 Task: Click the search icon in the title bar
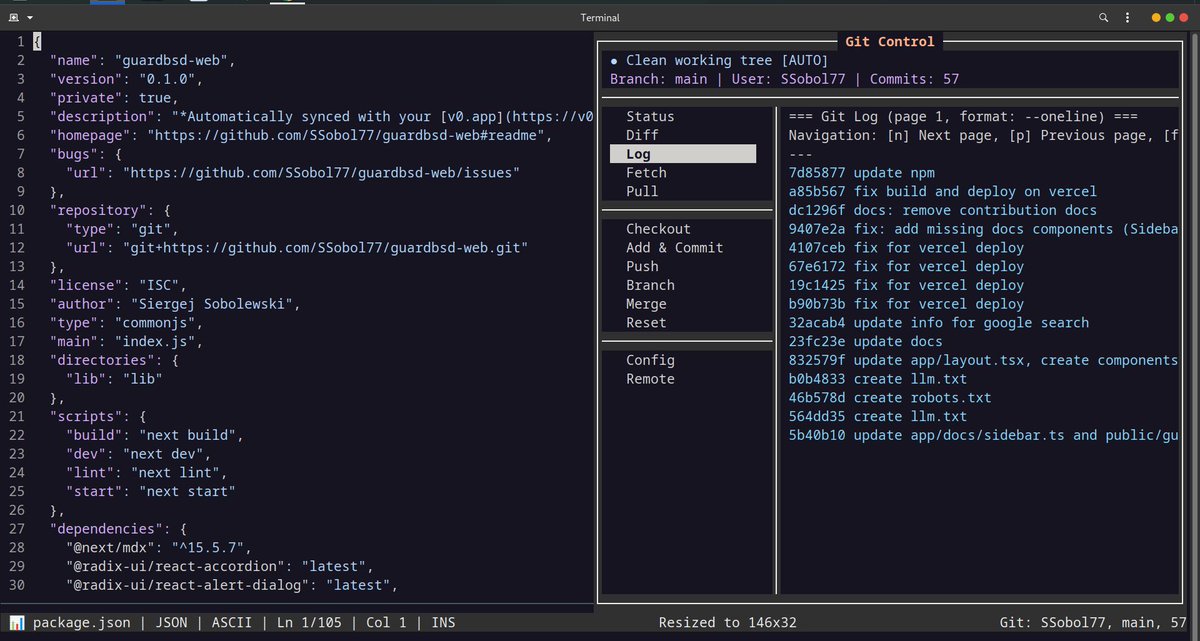[x=1103, y=18]
